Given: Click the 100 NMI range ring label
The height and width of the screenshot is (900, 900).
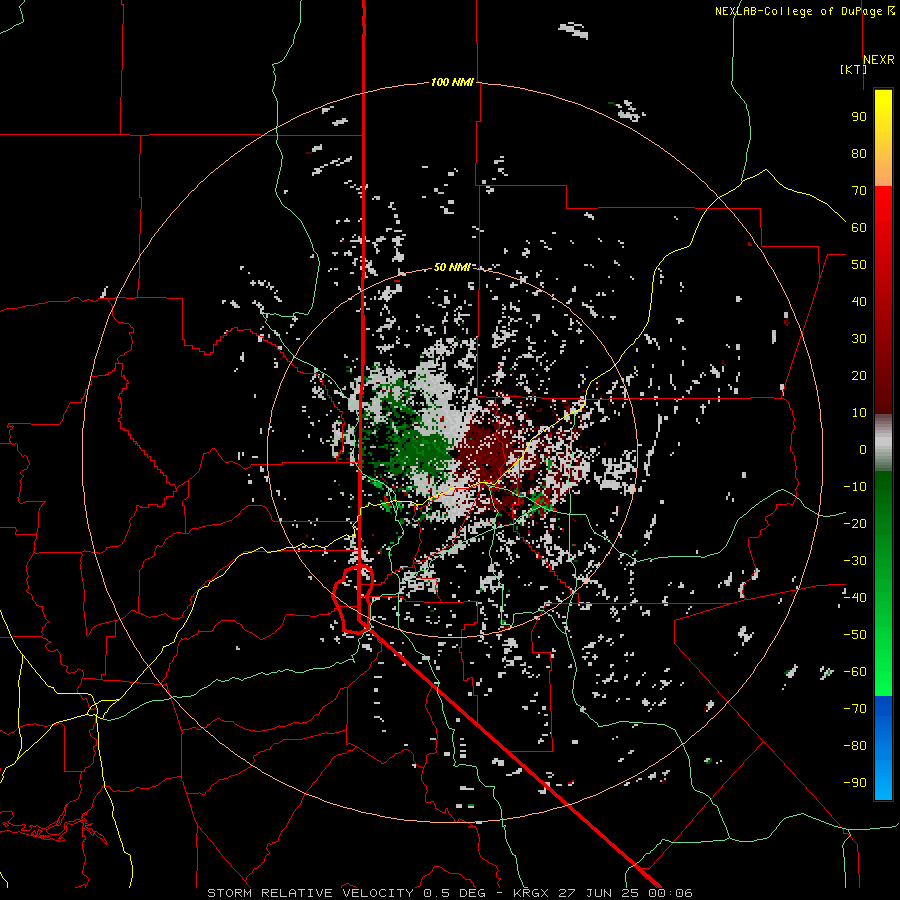Looking at the screenshot, I should click(452, 82).
